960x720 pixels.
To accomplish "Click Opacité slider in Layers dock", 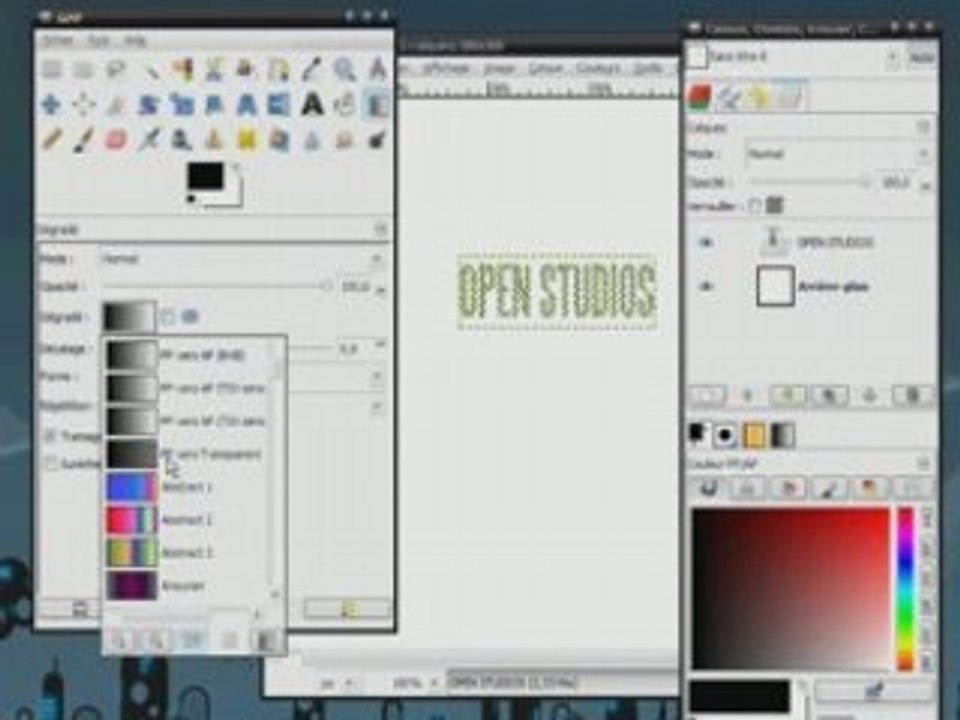I will click(810, 182).
